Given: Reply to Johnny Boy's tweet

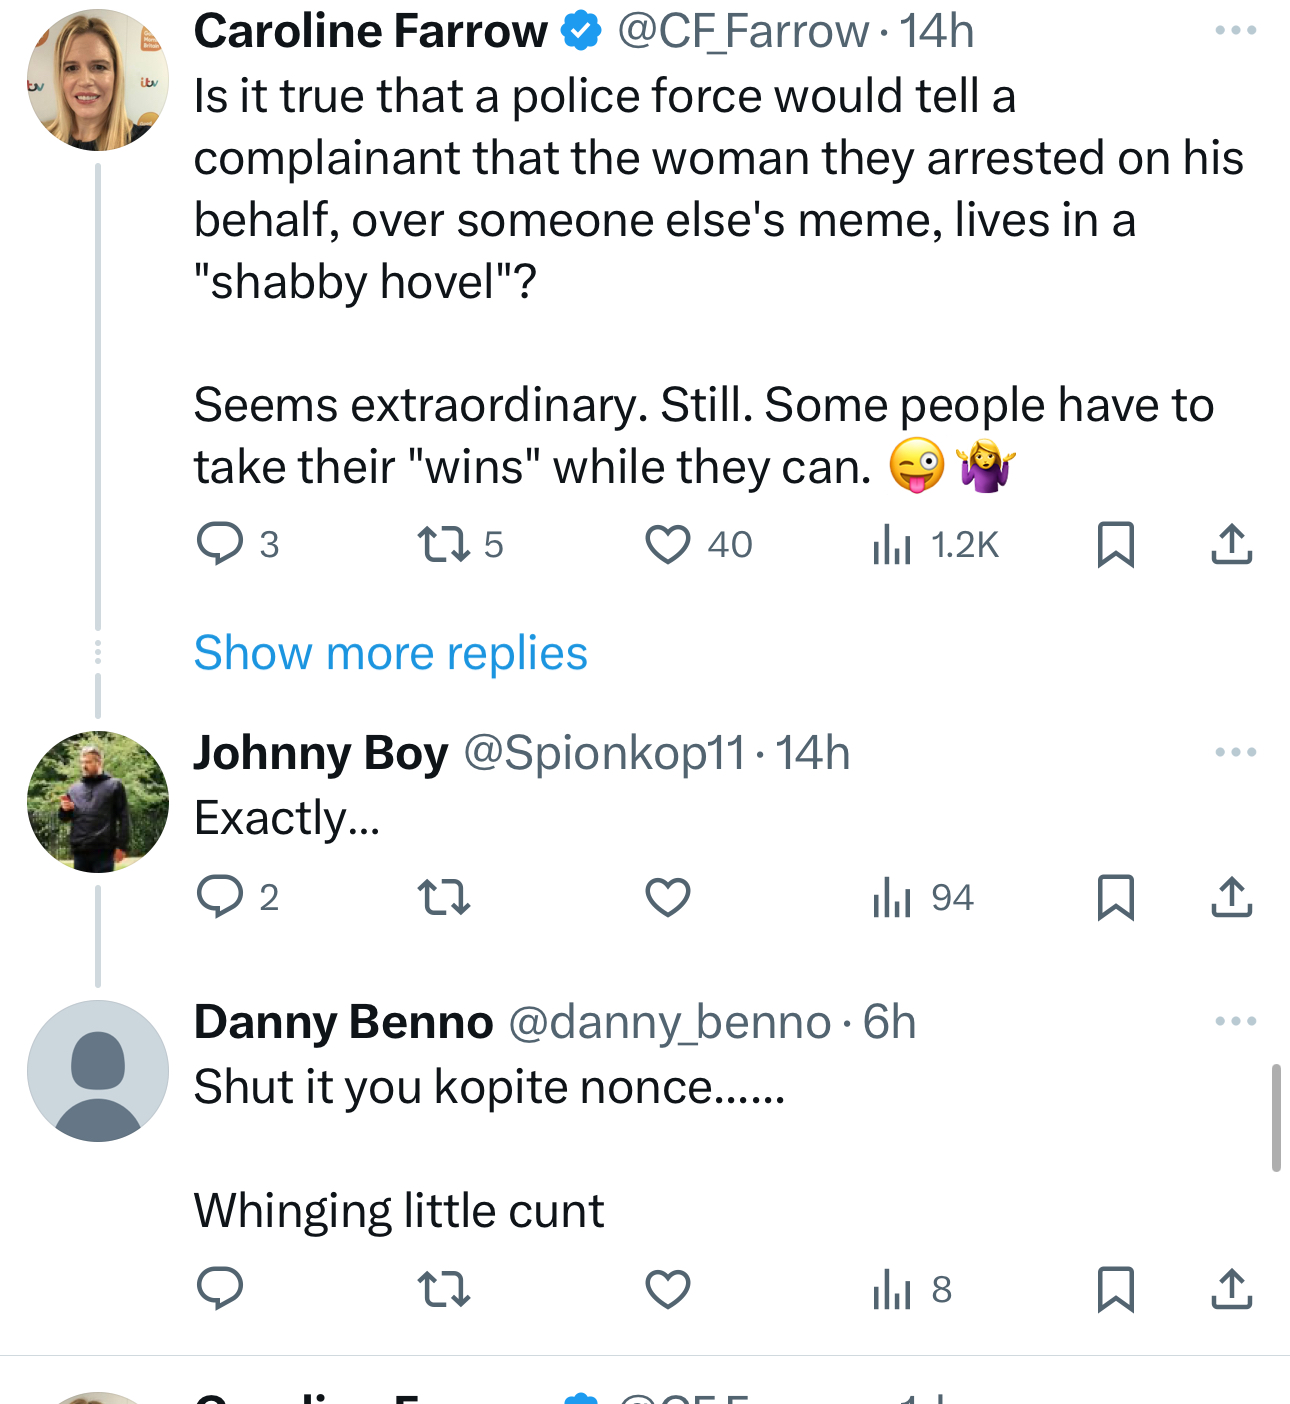Looking at the screenshot, I should click(x=220, y=897).
